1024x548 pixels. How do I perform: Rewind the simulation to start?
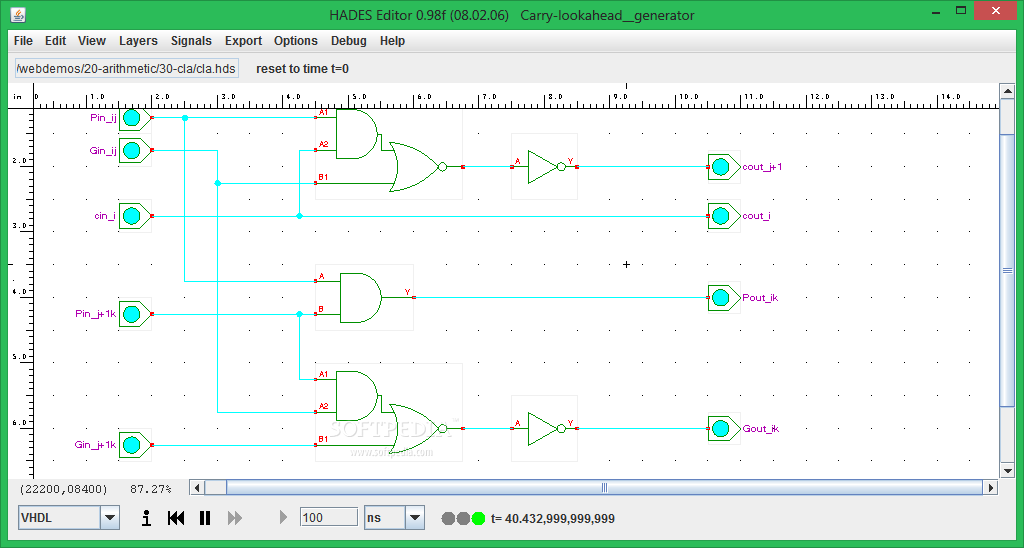[x=176, y=518]
